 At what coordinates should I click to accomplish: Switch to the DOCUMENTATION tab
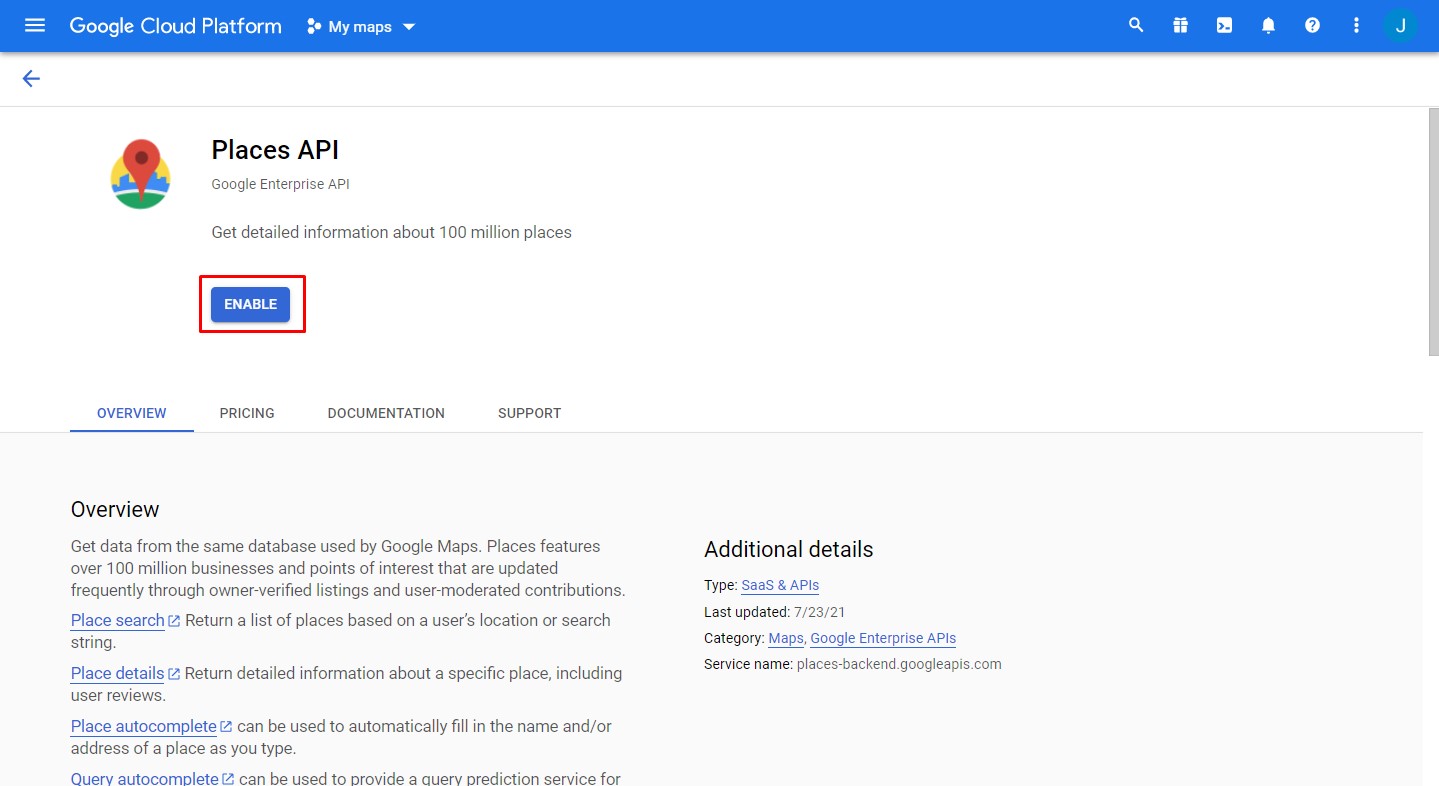click(x=386, y=413)
